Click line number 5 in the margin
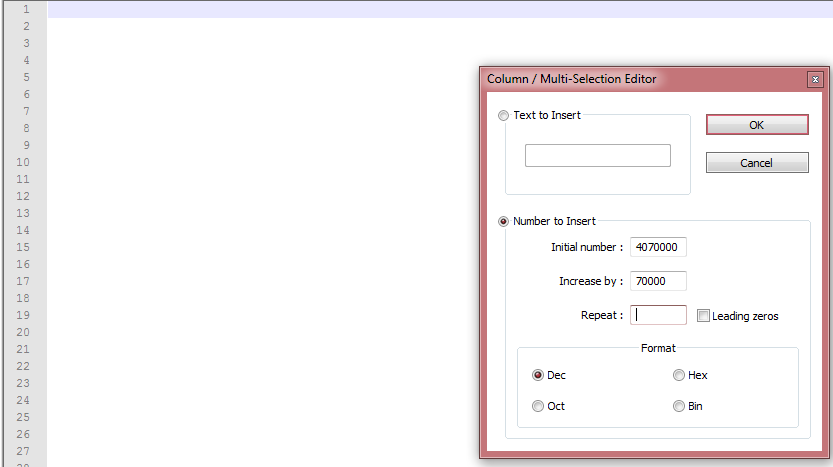Viewport: 833px width, 467px height. click(x=26, y=77)
